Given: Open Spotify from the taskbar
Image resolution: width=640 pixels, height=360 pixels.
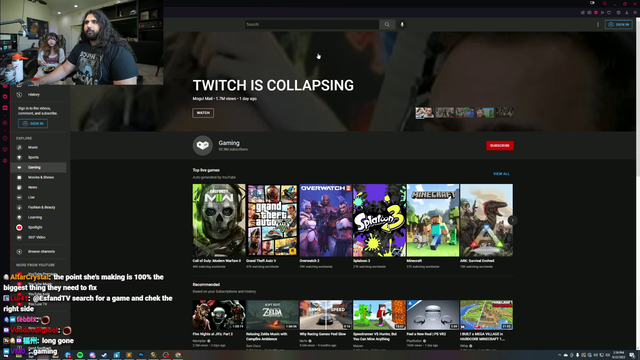Looking at the screenshot, I should coord(80,355).
